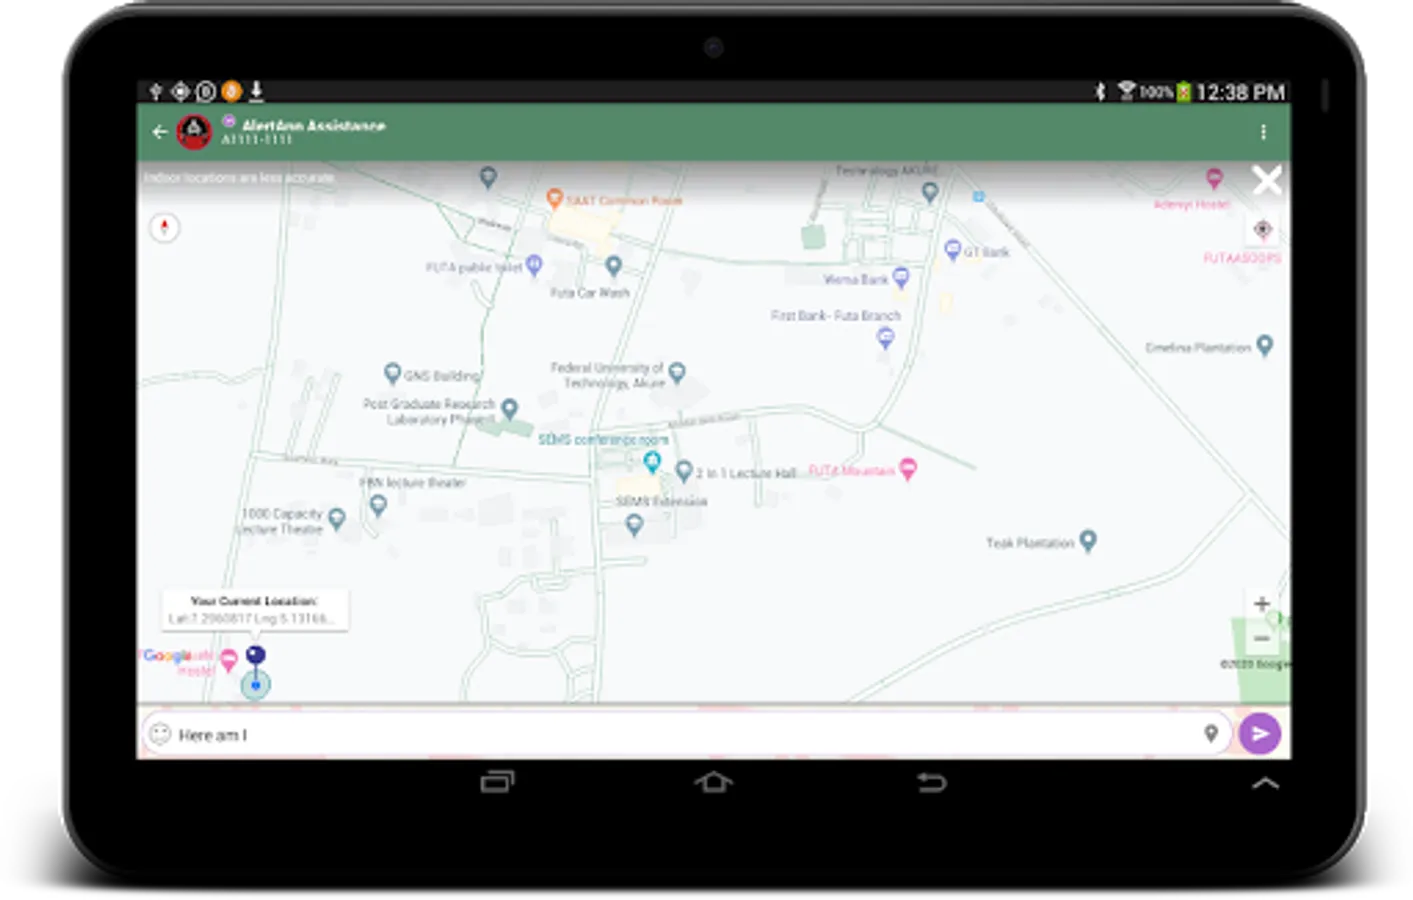Tap the Android back navigation button
This screenshot has width=1413, height=900.
(931, 782)
